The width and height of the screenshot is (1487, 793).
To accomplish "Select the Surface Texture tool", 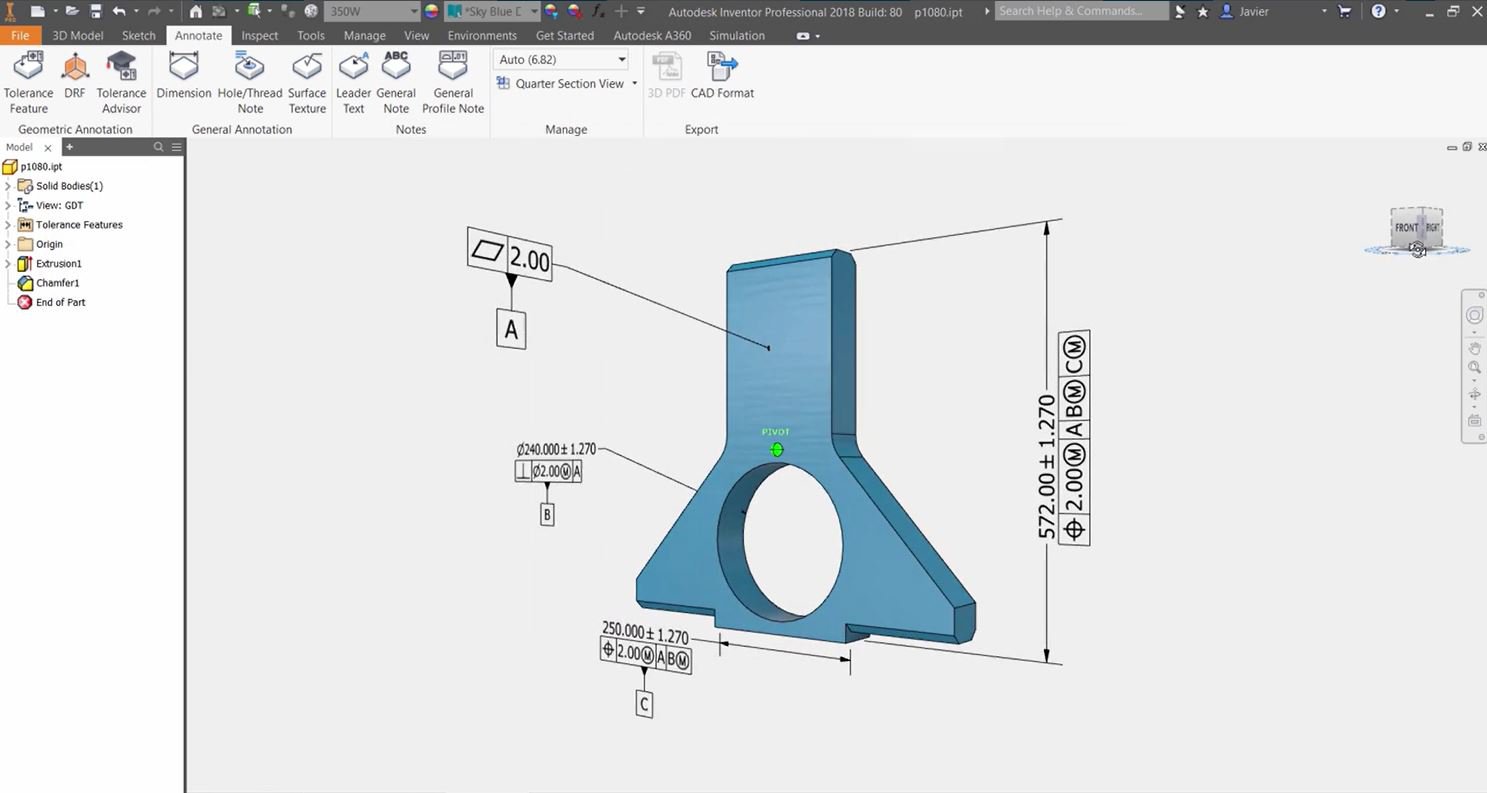I will tap(307, 83).
